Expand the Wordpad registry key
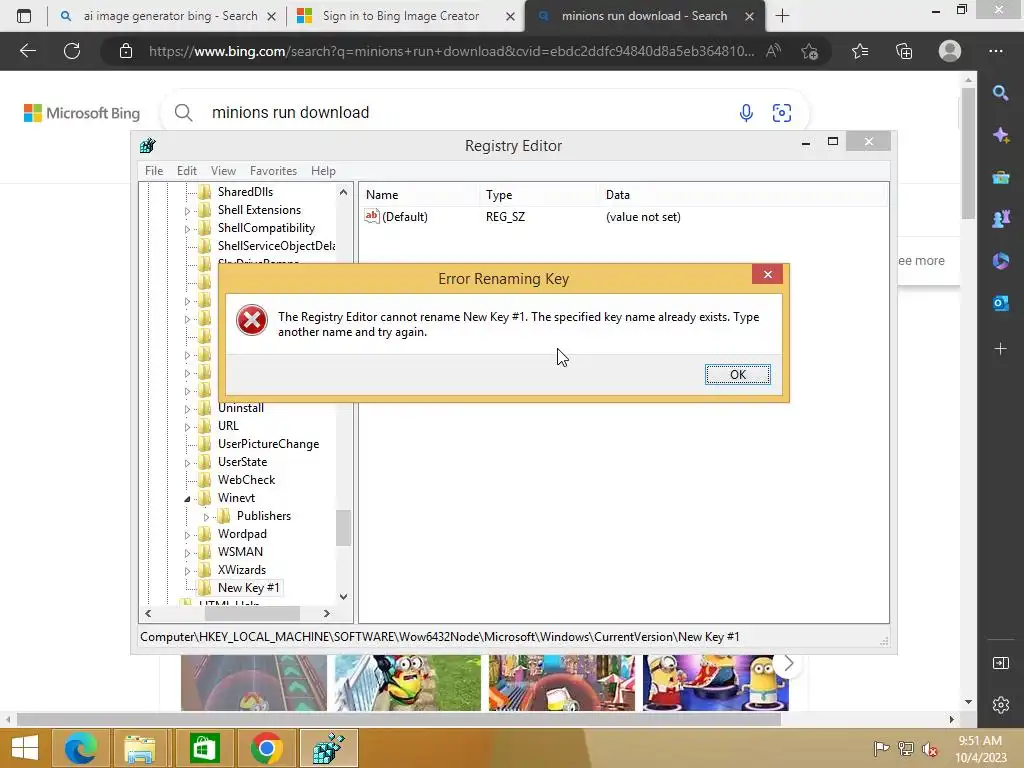This screenshot has height=768, width=1024. [187, 536]
